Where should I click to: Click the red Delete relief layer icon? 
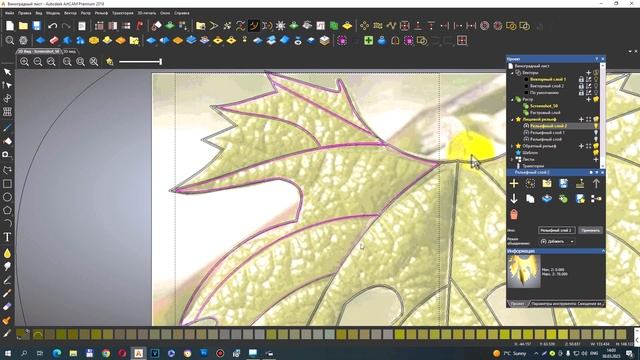514,214
